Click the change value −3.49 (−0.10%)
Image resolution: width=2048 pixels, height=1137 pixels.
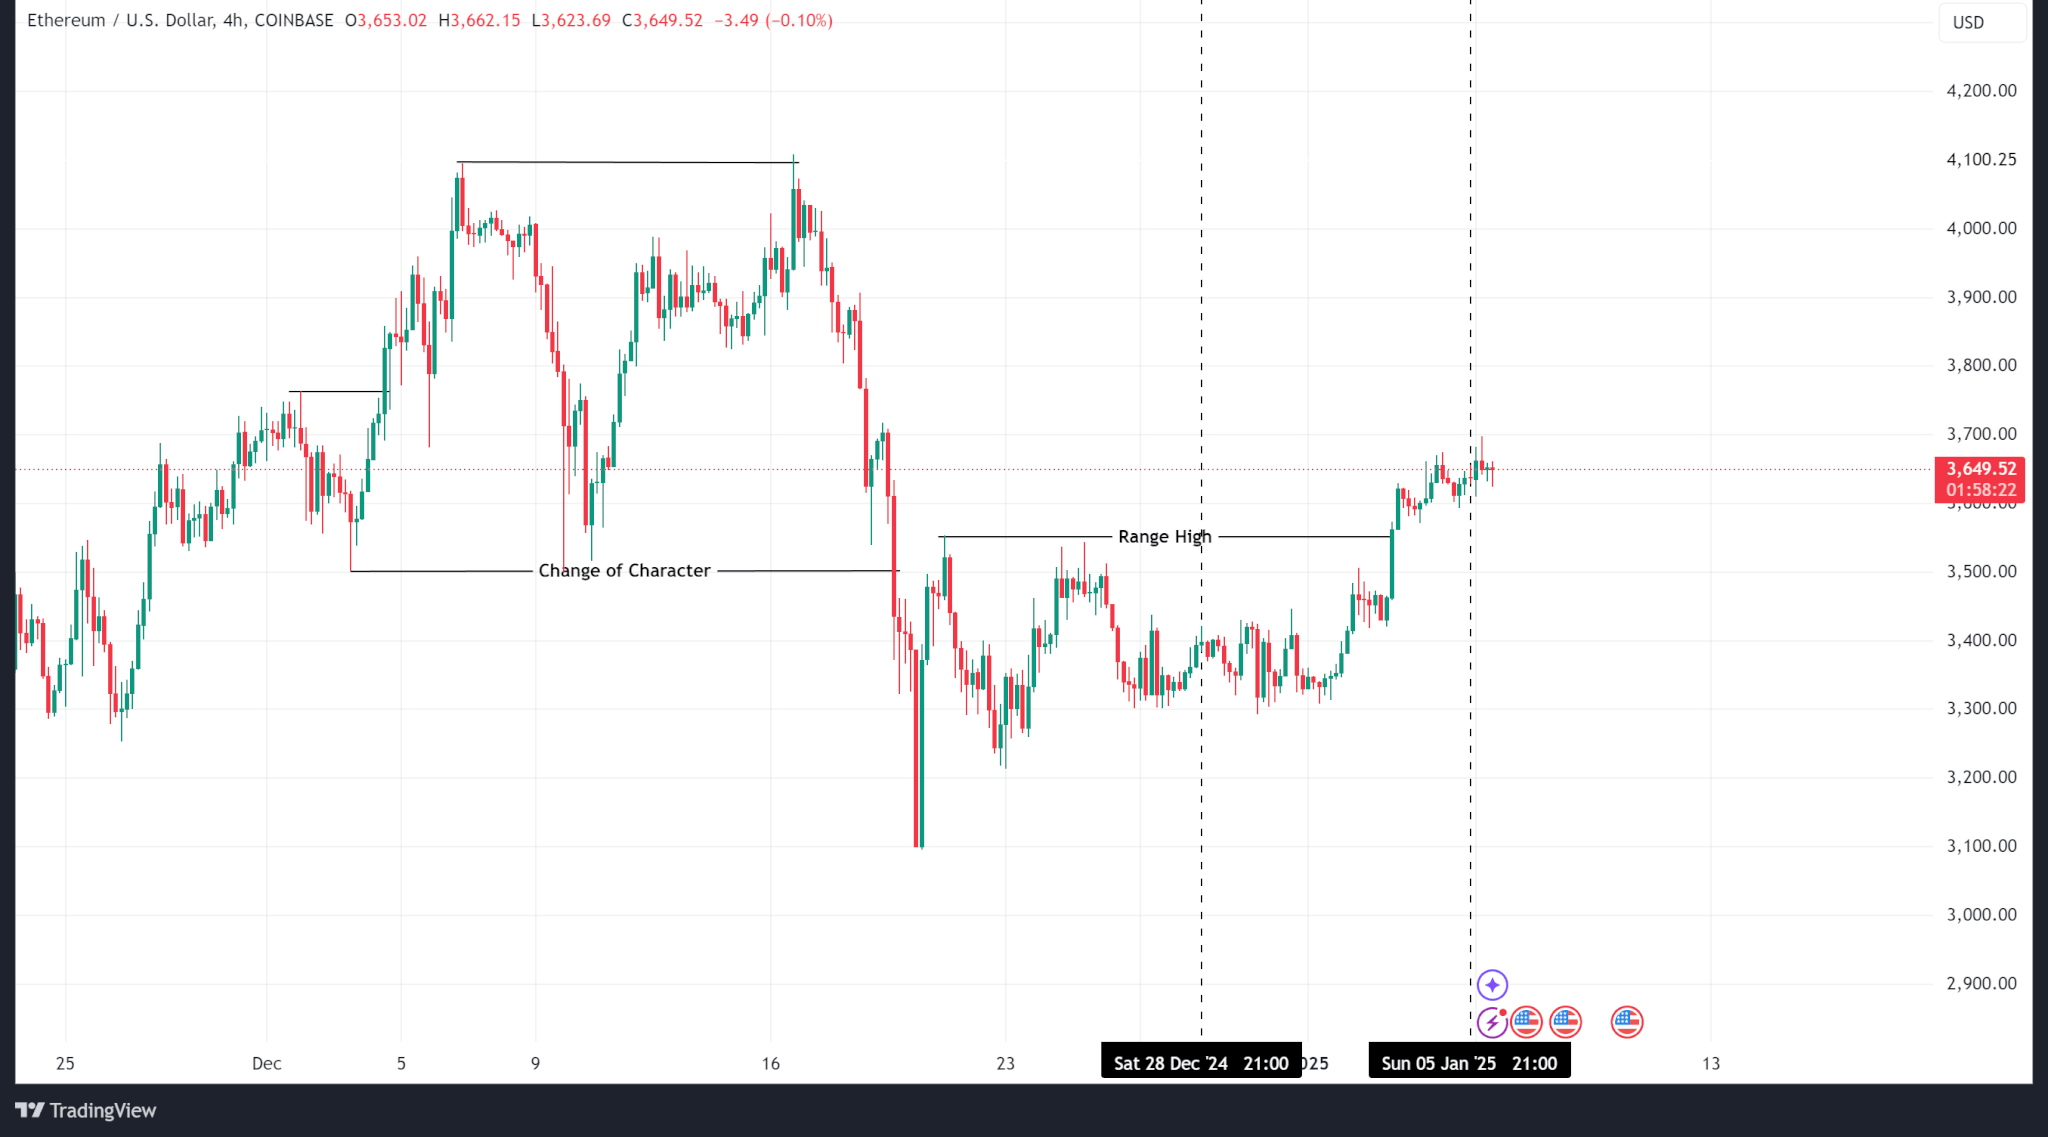(x=773, y=20)
